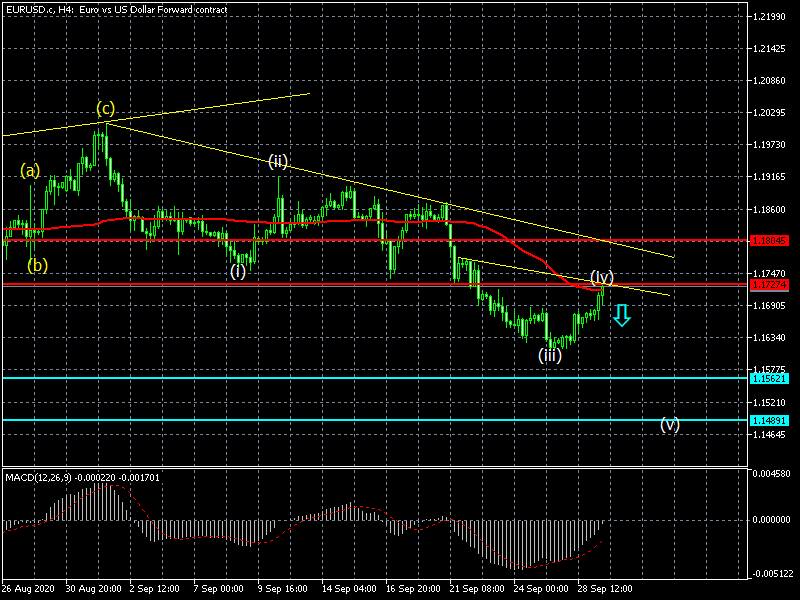
Task: Click the cyan down arrow icon
Action: pyautogui.click(x=621, y=316)
